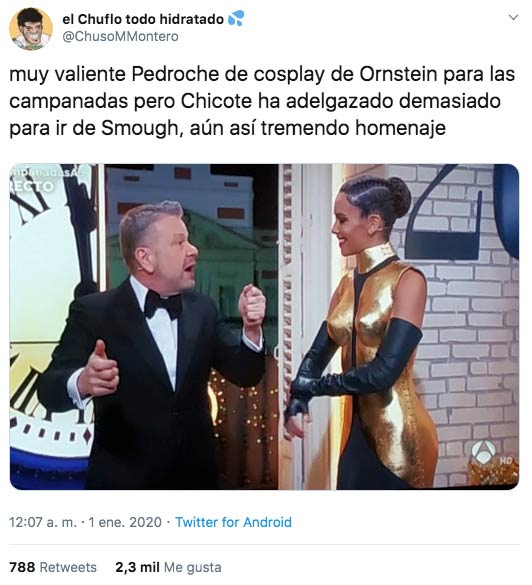
Task: Click the 12:07 a. m. timestamp
Action: pyautogui.click(x=43, y=522)
